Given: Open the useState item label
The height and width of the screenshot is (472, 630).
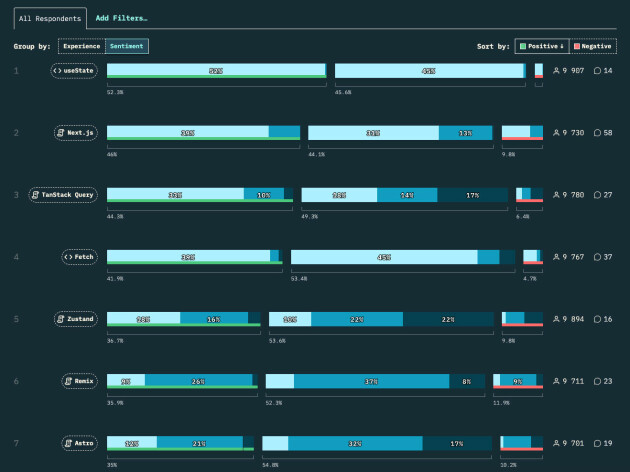Looking at the screenshot, I should (x=74, y=71).
